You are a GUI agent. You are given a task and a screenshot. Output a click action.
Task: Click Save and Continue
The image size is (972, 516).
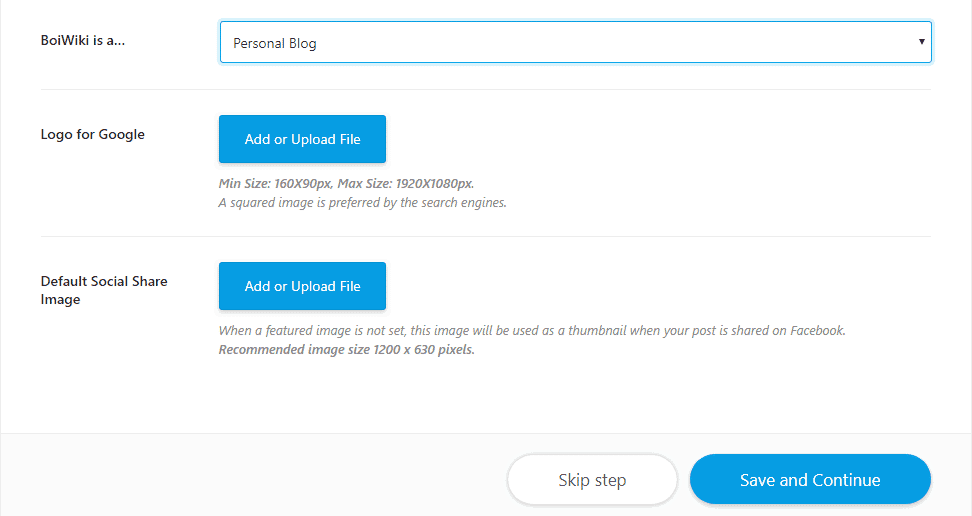click(810, 479)
